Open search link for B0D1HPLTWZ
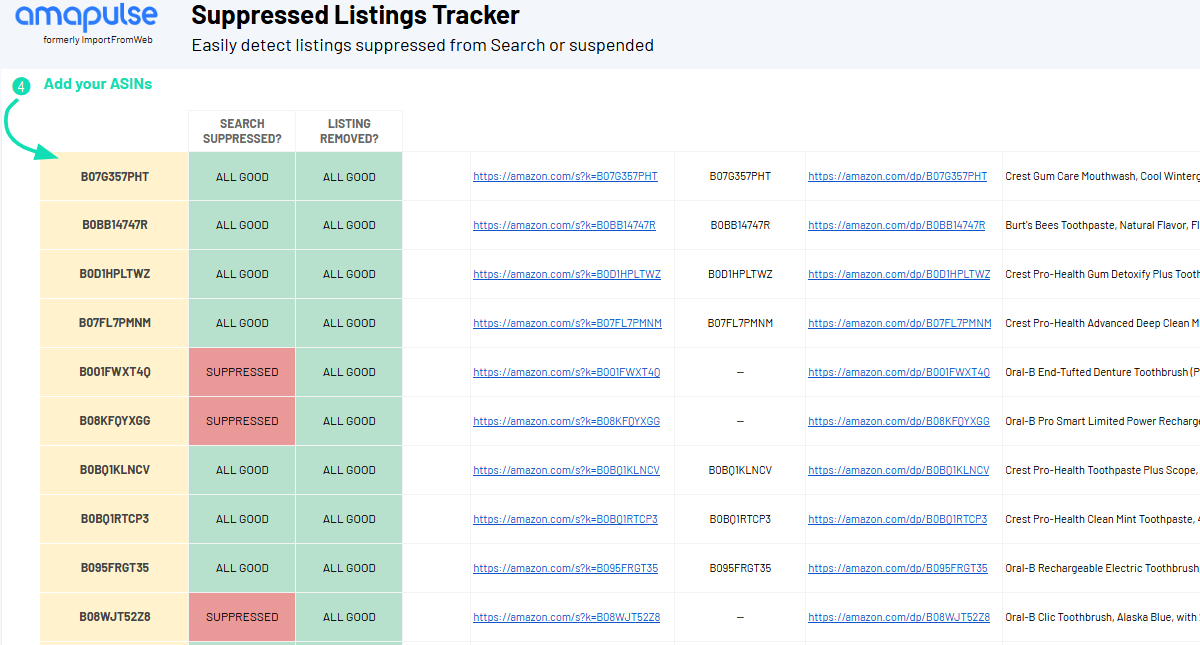The height and width of the screenshot is (645, 1200). point(567,275)
